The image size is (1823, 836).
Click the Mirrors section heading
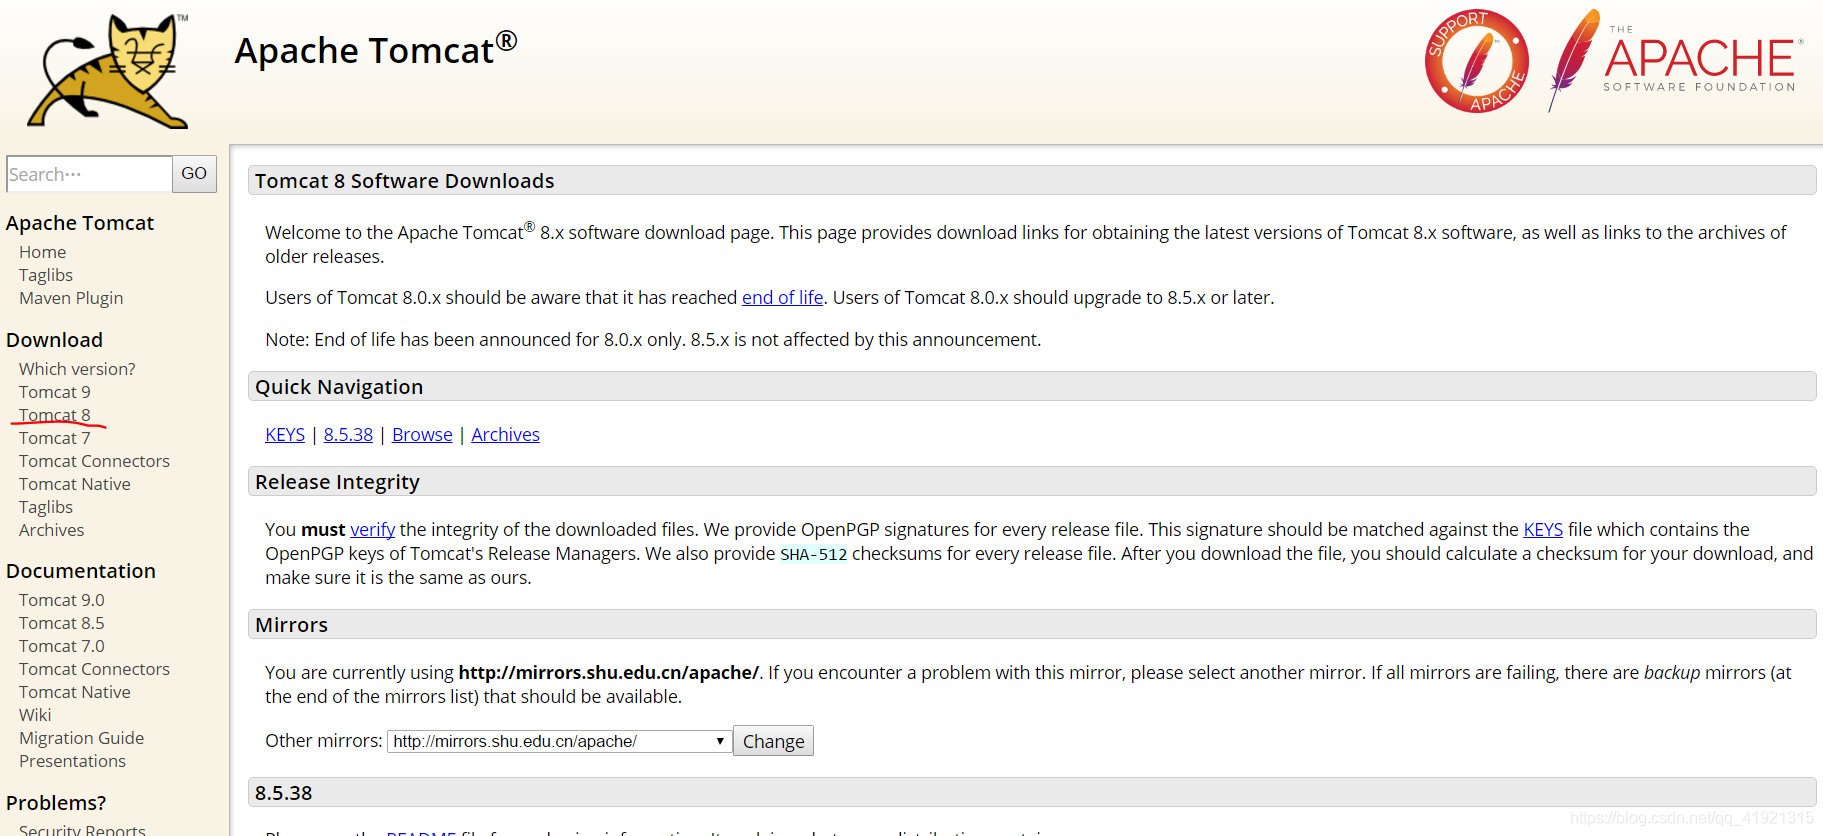tap(291, 625)
